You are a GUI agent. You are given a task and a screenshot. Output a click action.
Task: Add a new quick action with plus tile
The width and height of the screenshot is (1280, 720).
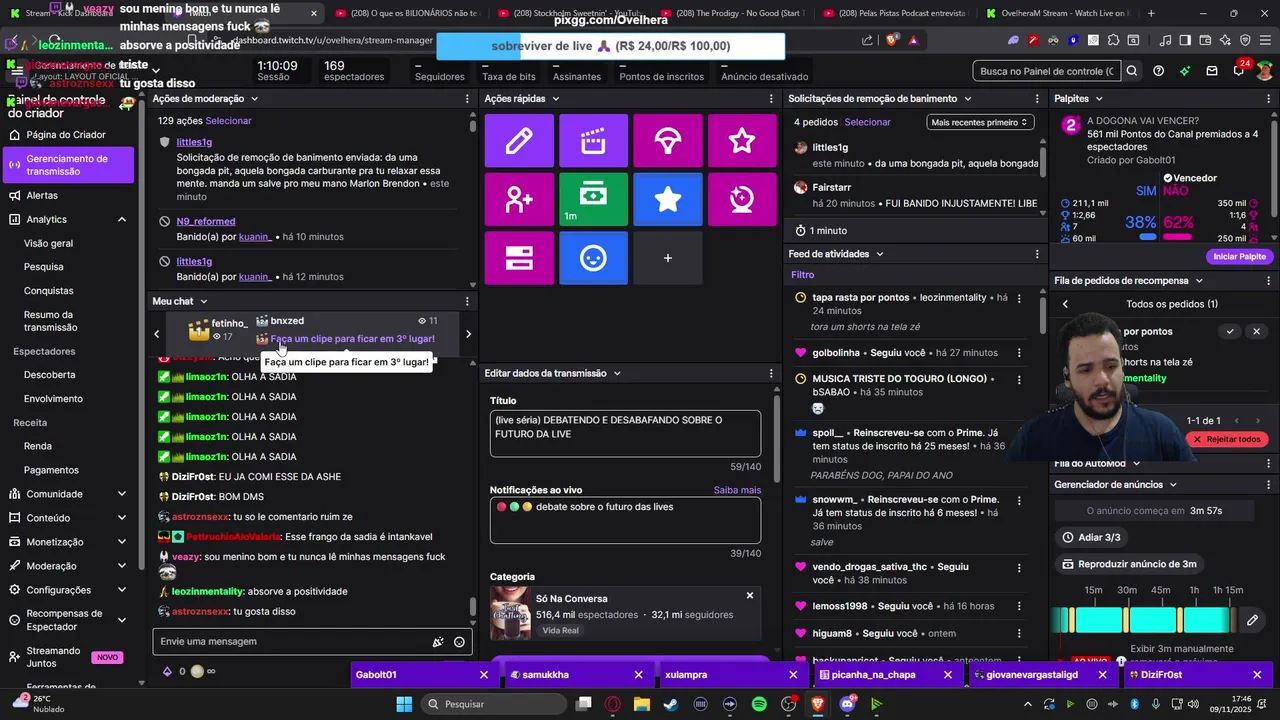coord(668,258)
